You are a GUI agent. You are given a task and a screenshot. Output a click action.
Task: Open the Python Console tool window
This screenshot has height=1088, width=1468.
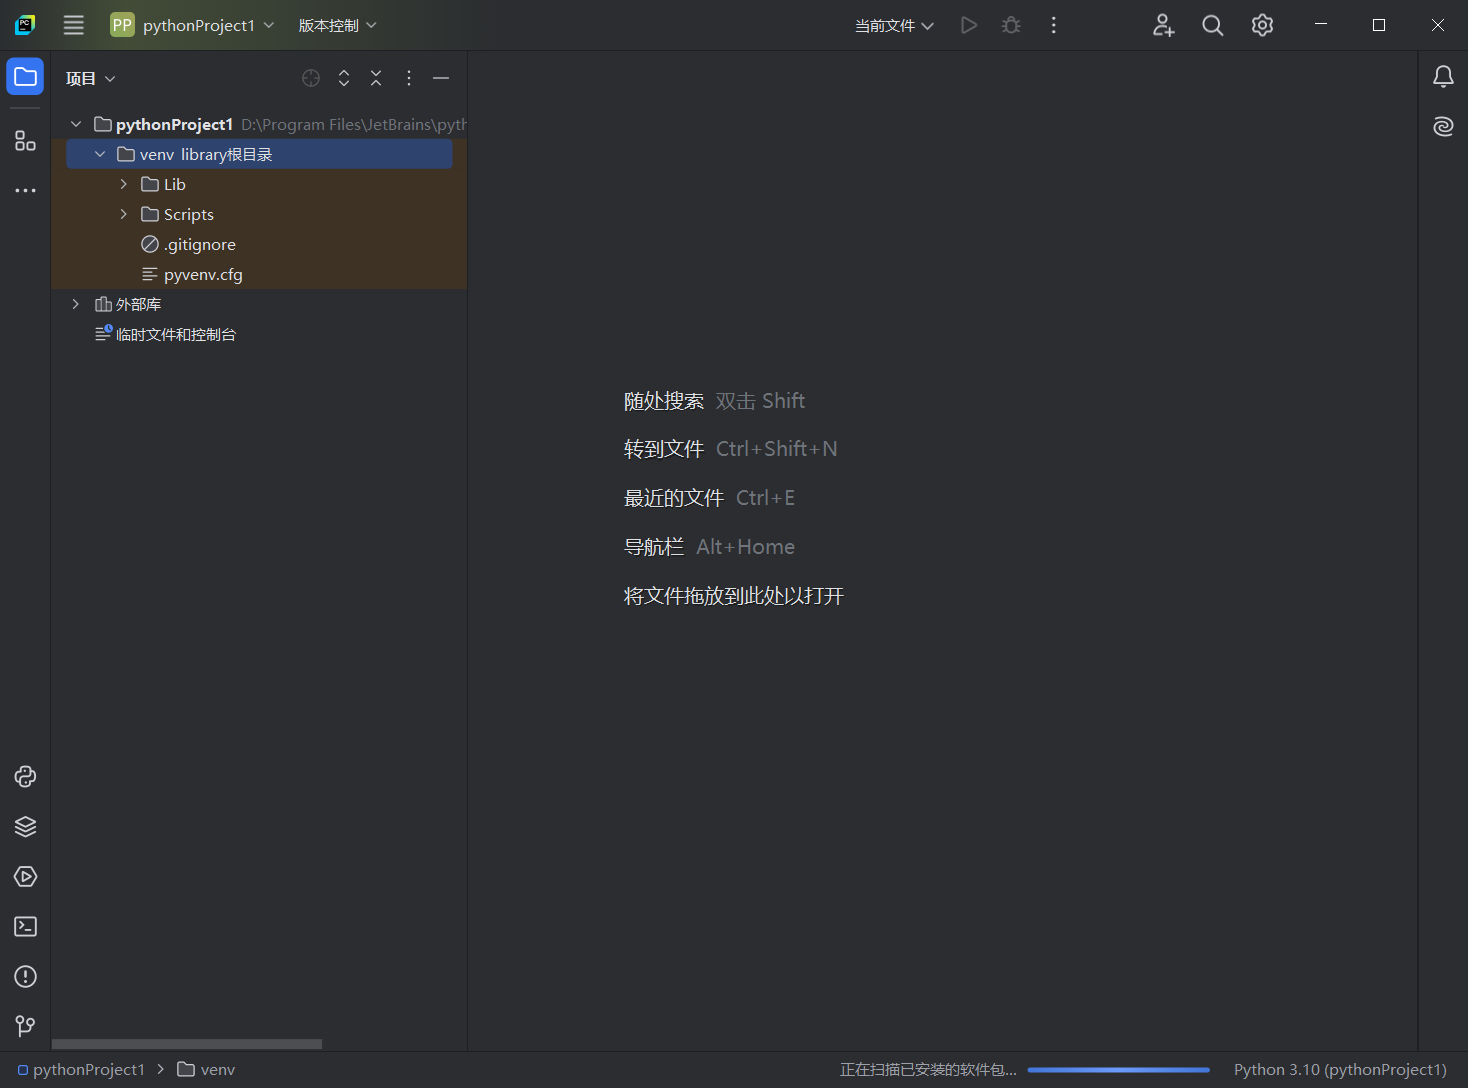25,777
